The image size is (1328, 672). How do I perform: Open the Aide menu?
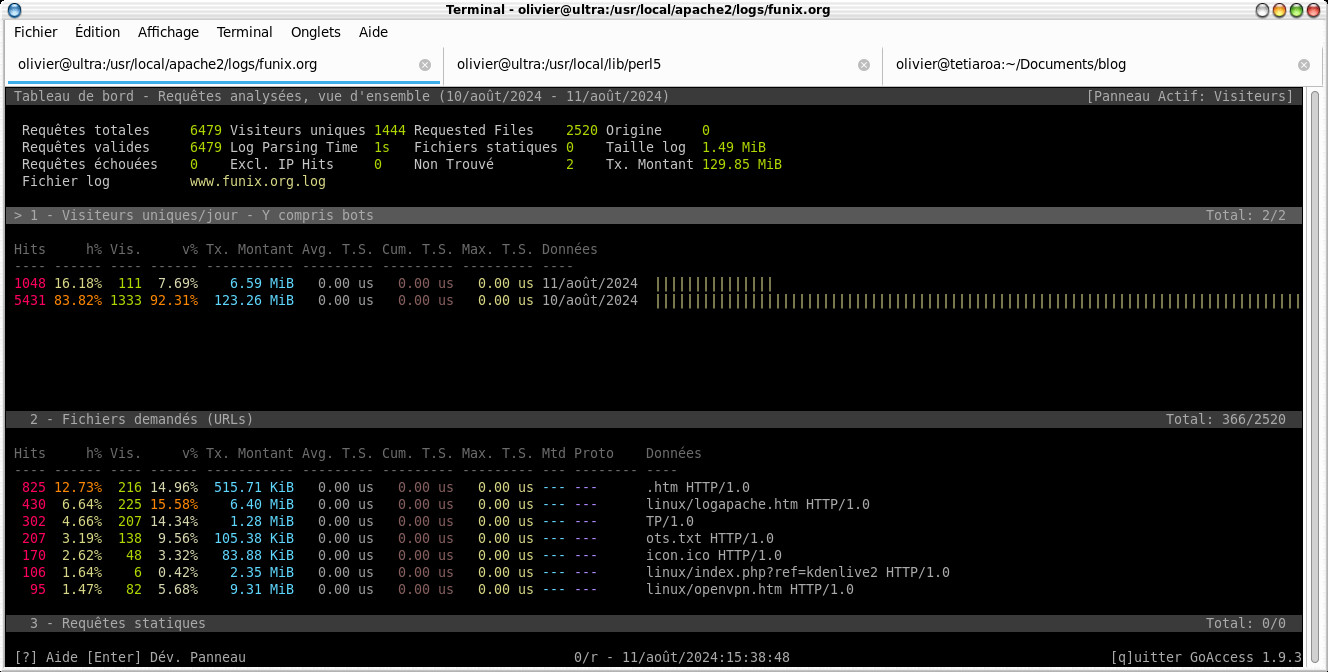pyautogui.click(x=373, y=32)
